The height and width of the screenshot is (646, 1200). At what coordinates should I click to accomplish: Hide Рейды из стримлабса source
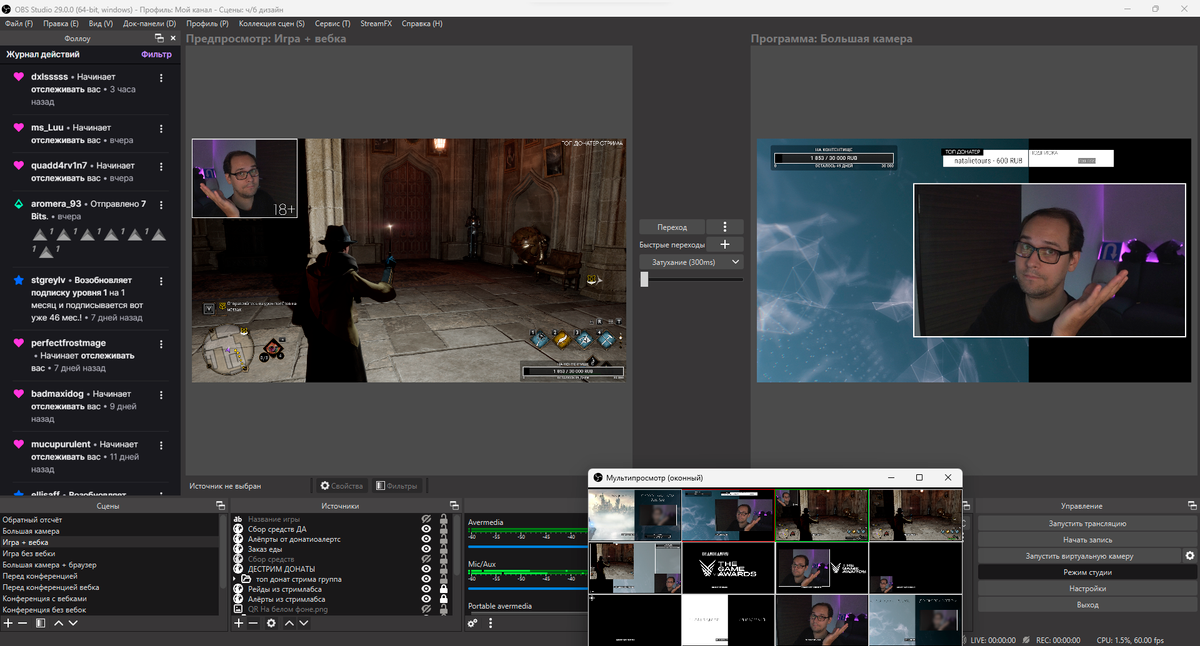(x=426, y=589)
